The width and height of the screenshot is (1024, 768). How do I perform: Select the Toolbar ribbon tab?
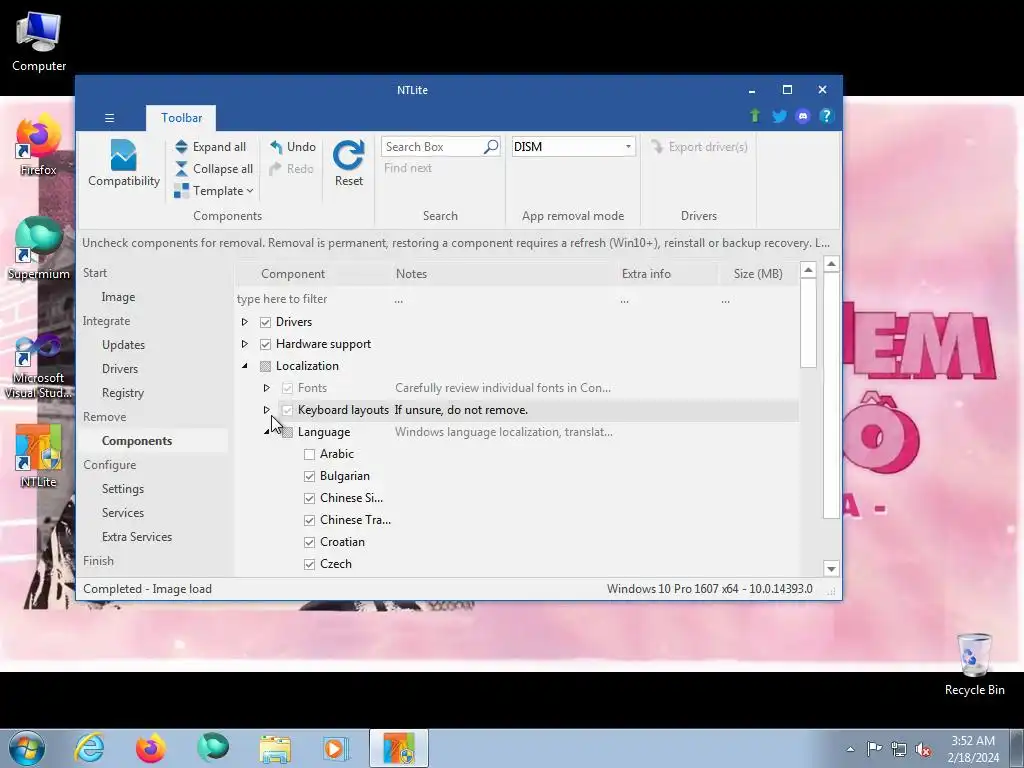(x=182, y=118)
